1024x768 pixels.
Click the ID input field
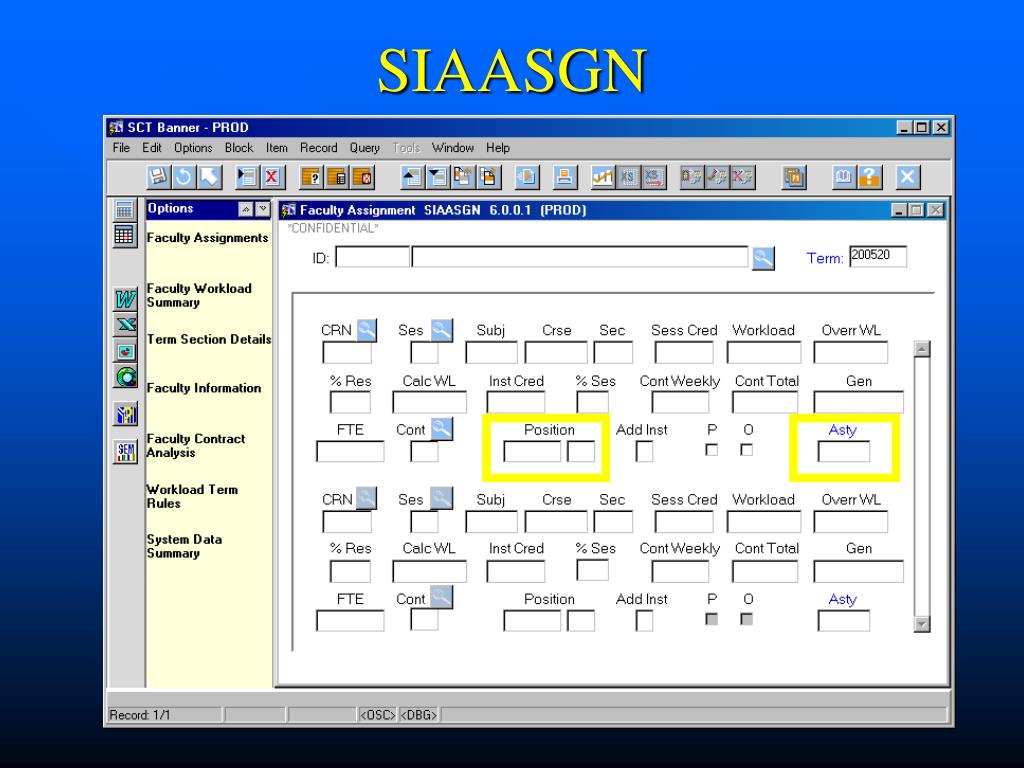pyautogui.click(x=372, y=257)
